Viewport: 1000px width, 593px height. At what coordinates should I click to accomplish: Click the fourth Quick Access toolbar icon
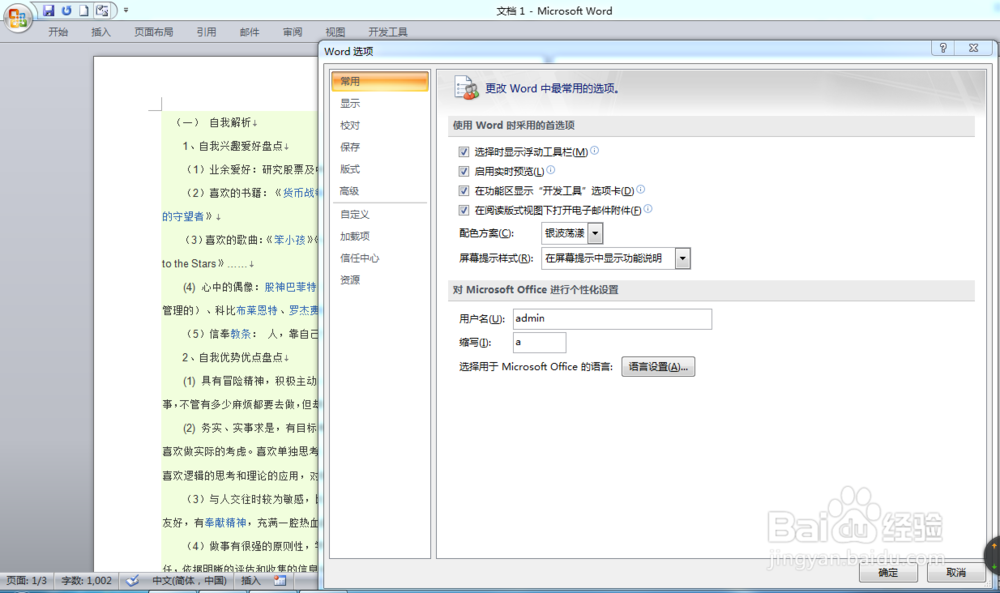click(x=102, y=11)
